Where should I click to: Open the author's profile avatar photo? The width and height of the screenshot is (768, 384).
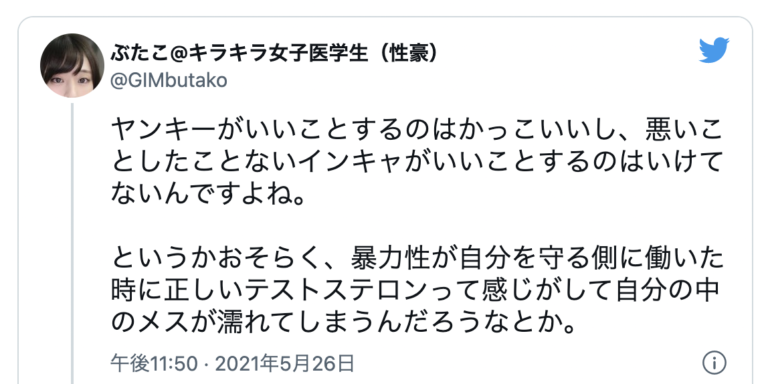72,66
